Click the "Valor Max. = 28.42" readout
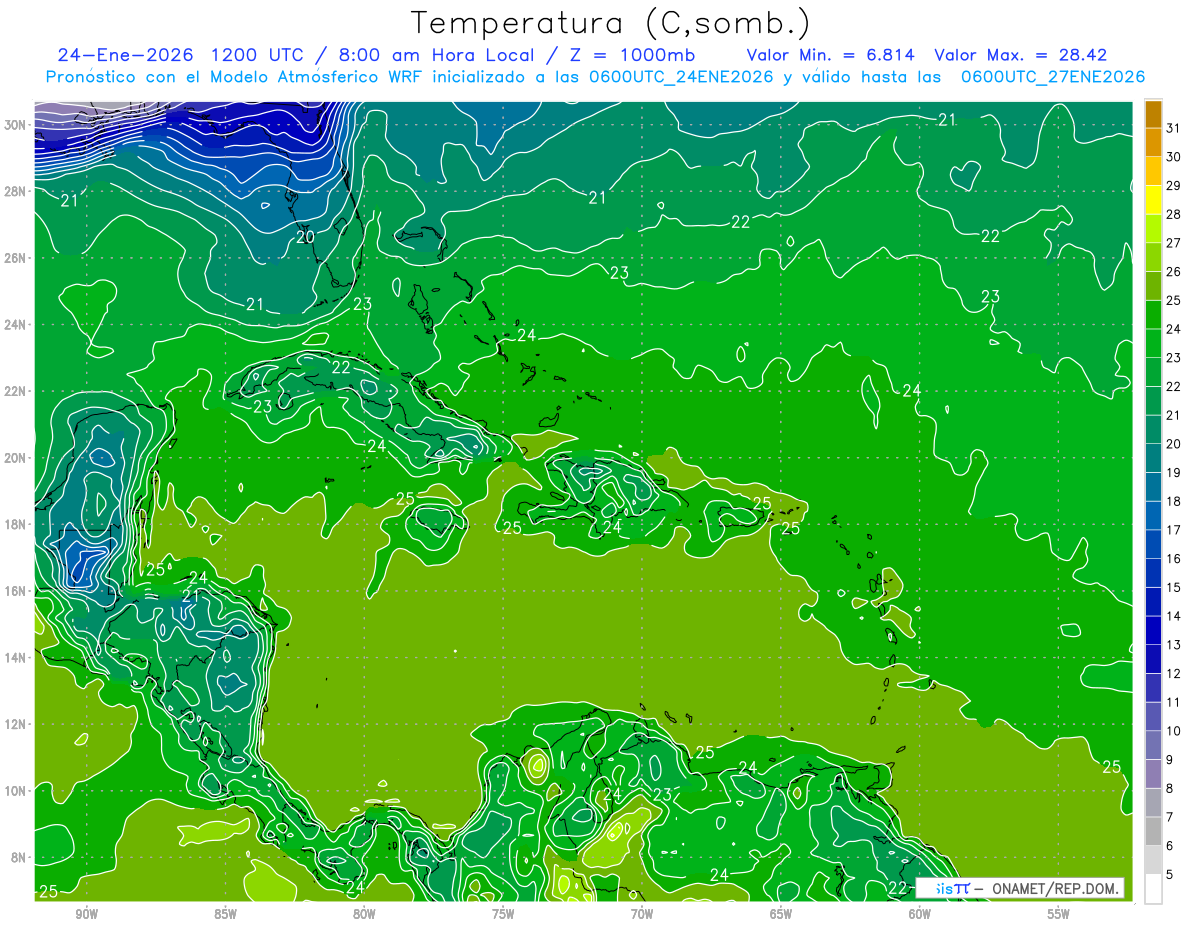Screen dimensions: 1200x927 pyautogui.click(x=1020, y=55)
